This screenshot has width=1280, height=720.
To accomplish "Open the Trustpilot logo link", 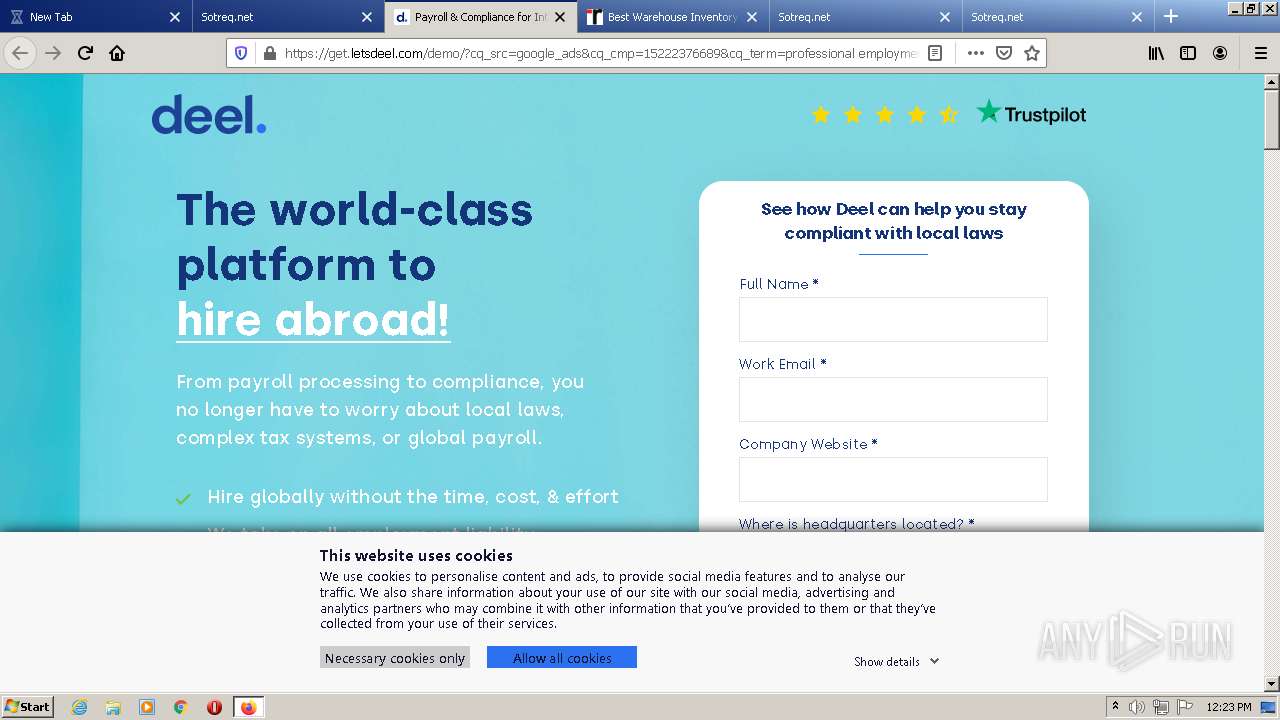I will pyautogui.click(x=1031, y=113).
